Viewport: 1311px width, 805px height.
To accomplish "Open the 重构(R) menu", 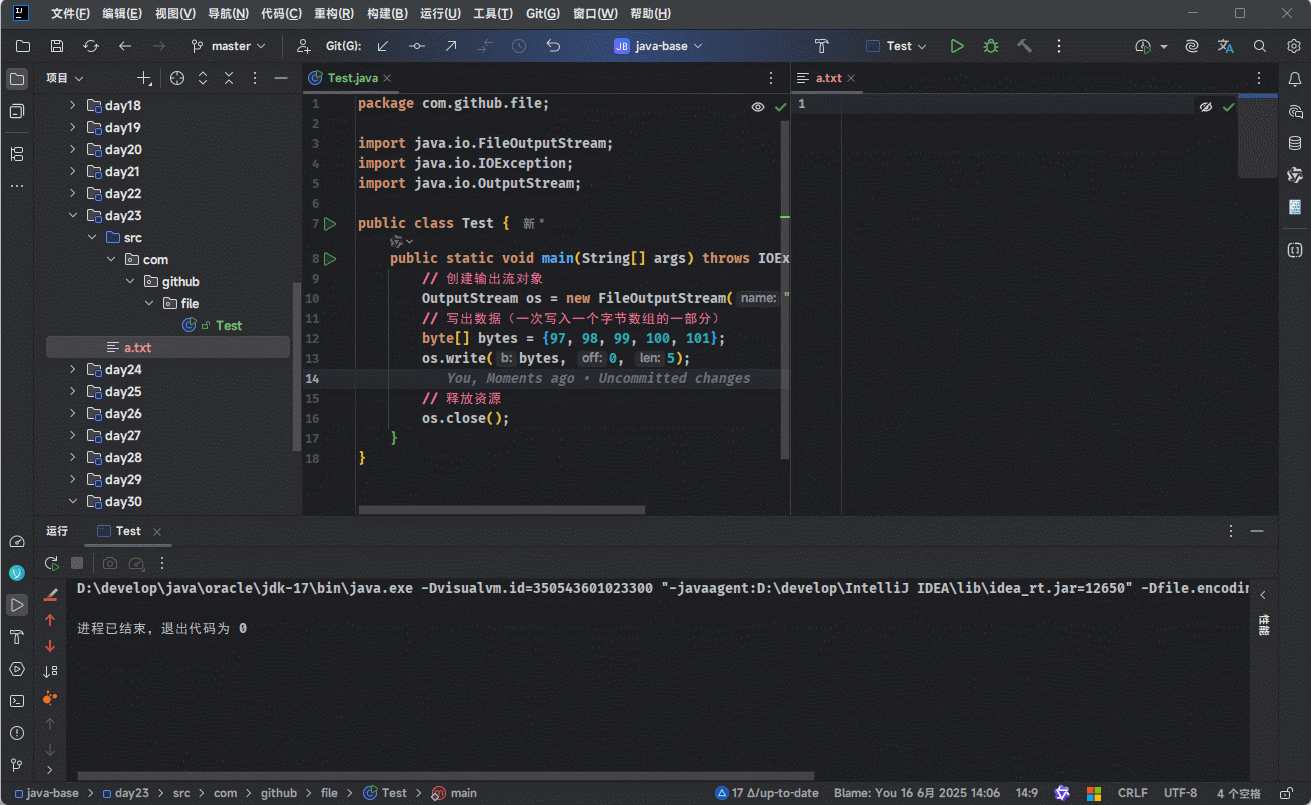I will 333,14.
